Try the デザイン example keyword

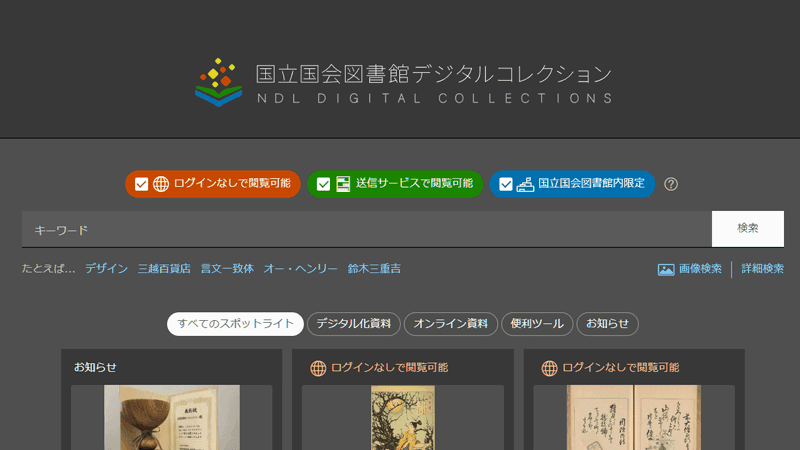tap(106, 269)
